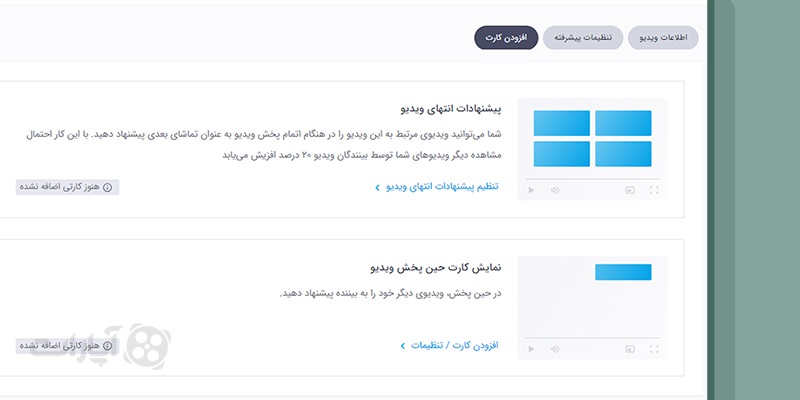Click volume icon in end-suggestions preview
The width and height of the screenshot is (800, 400).
[x=555, y=190]
